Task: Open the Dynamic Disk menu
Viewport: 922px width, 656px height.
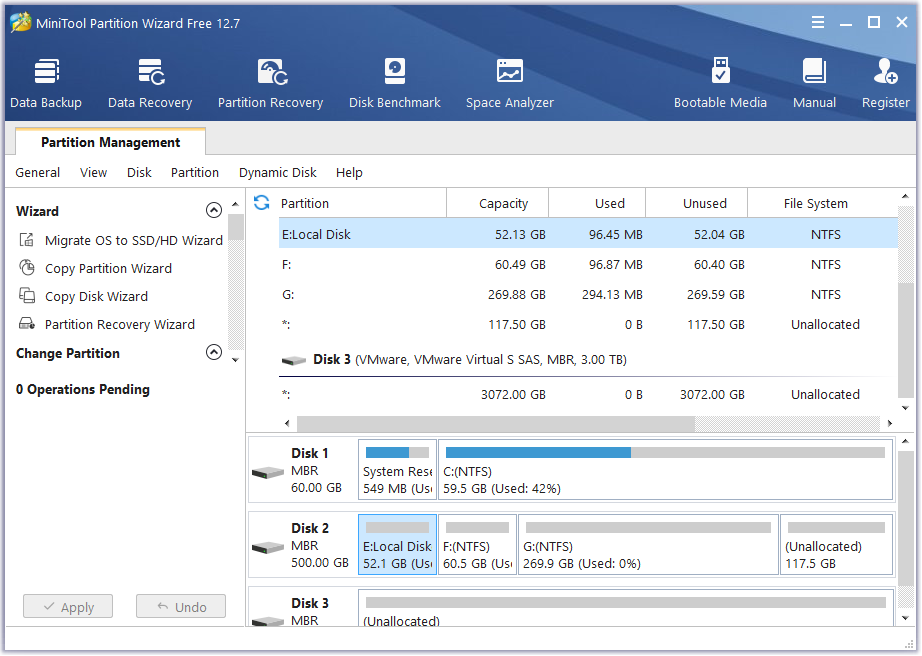Action: point(278,172)
